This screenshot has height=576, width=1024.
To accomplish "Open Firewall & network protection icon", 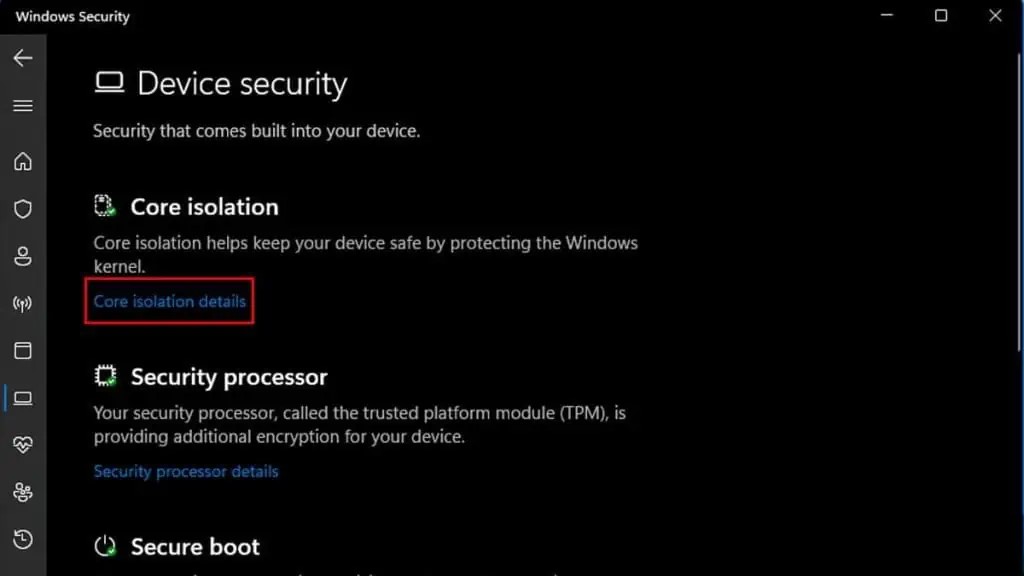I will [x=23, y=304].
